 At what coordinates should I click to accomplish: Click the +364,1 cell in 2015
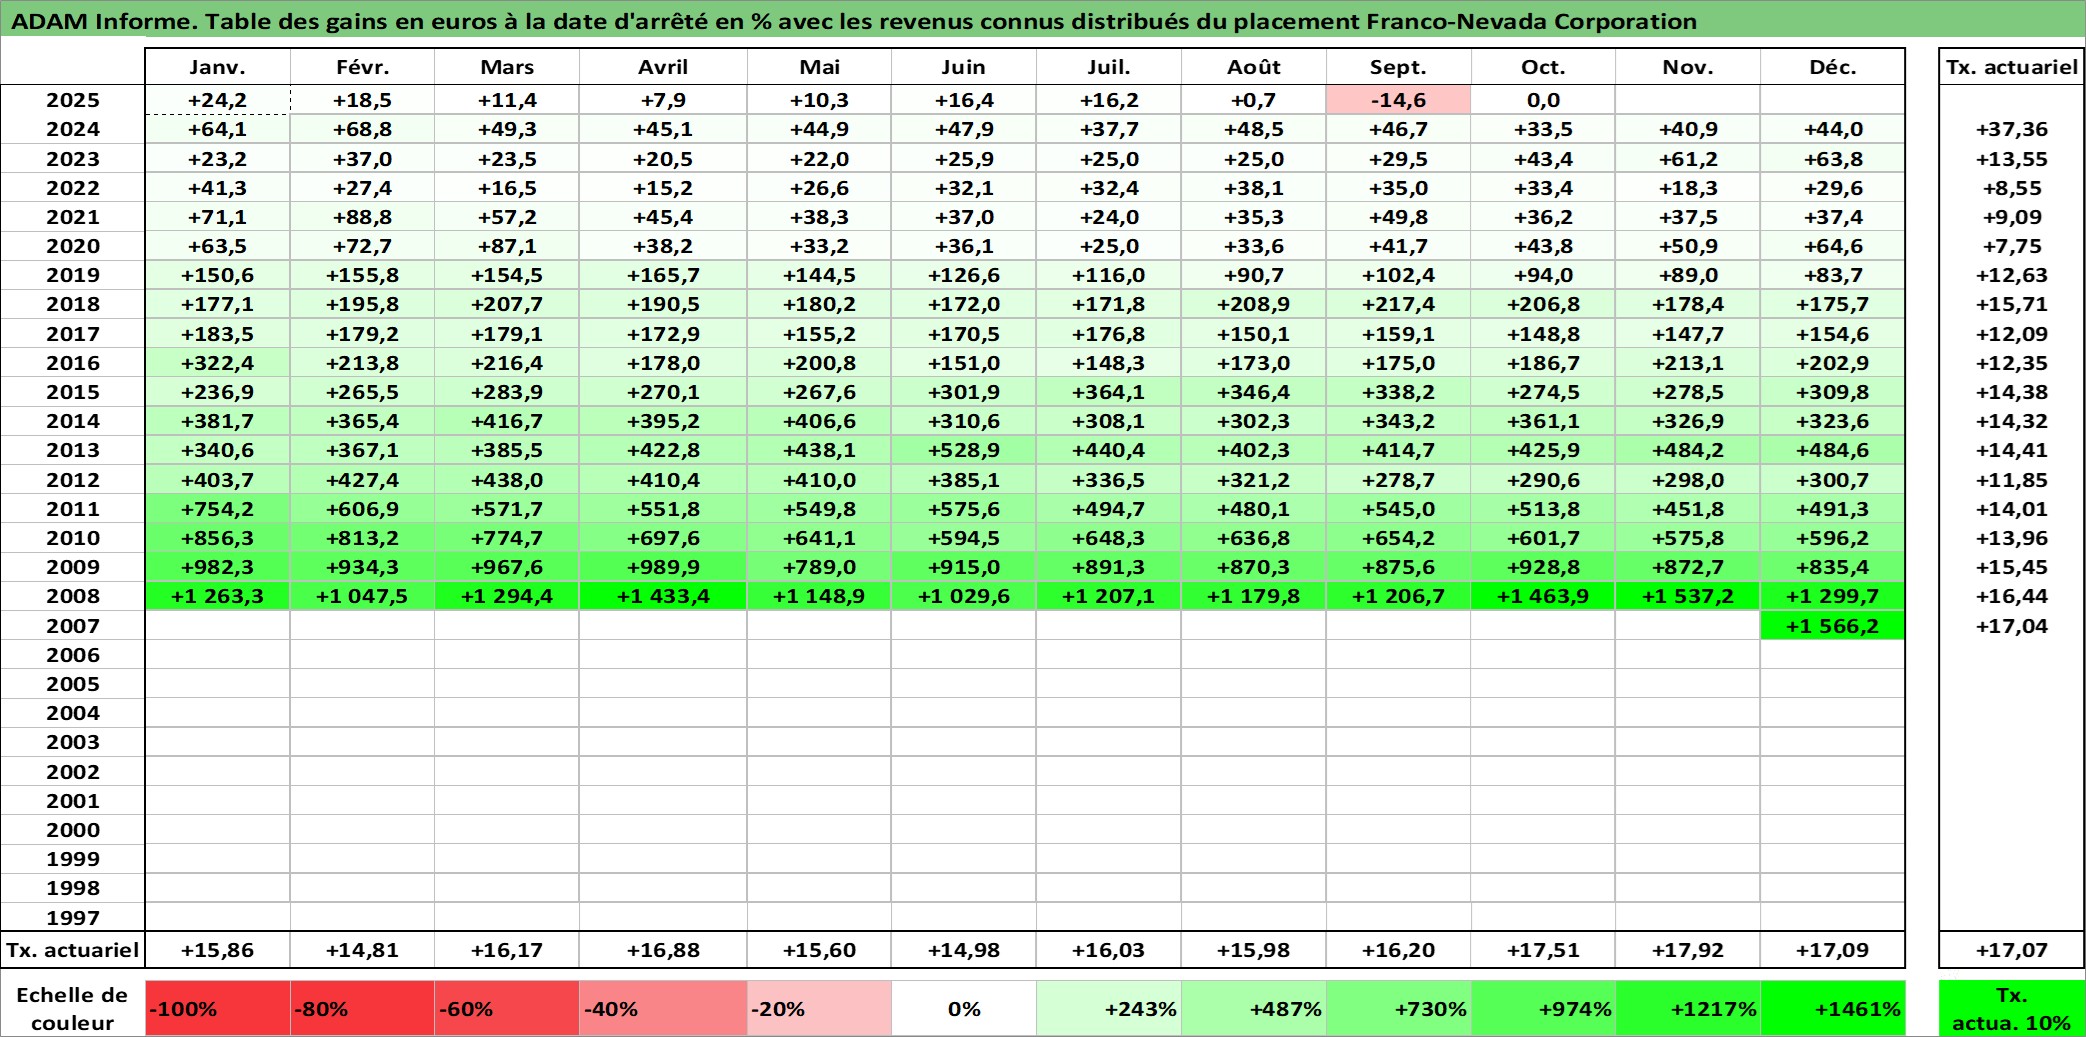(x=1108, y=392)
